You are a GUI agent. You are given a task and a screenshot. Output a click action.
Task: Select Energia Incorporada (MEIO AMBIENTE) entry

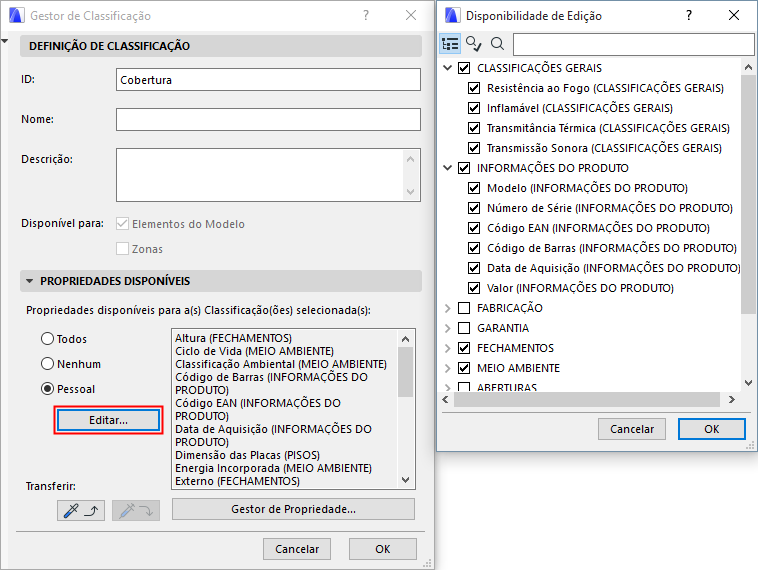tap(273, 468)
